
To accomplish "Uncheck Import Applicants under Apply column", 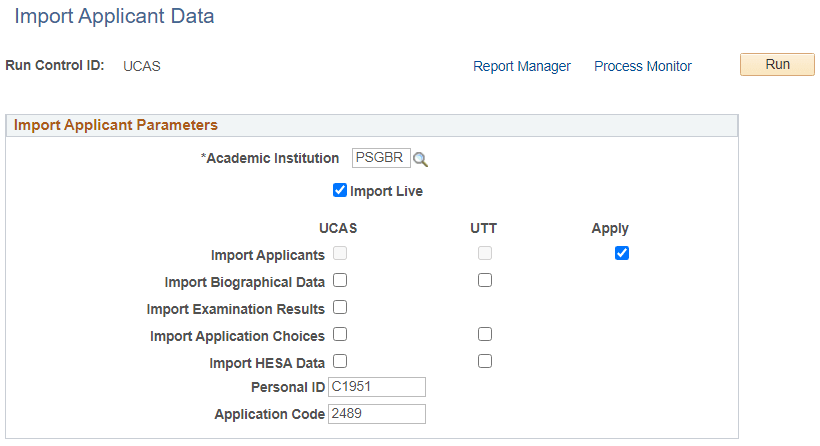I will [622, 253].
